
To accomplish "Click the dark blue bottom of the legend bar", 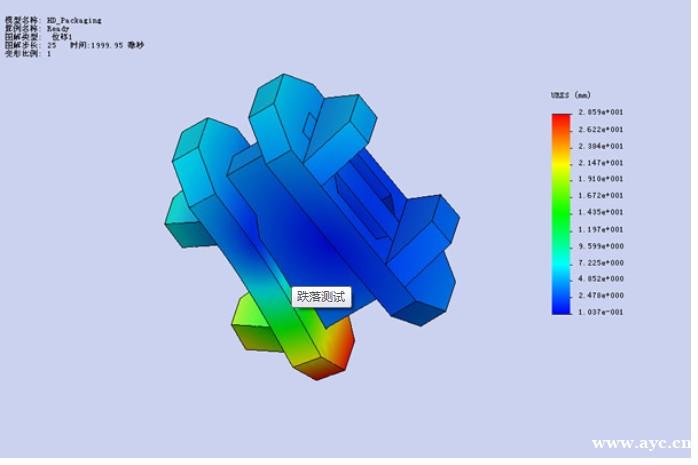I will 560,307.
